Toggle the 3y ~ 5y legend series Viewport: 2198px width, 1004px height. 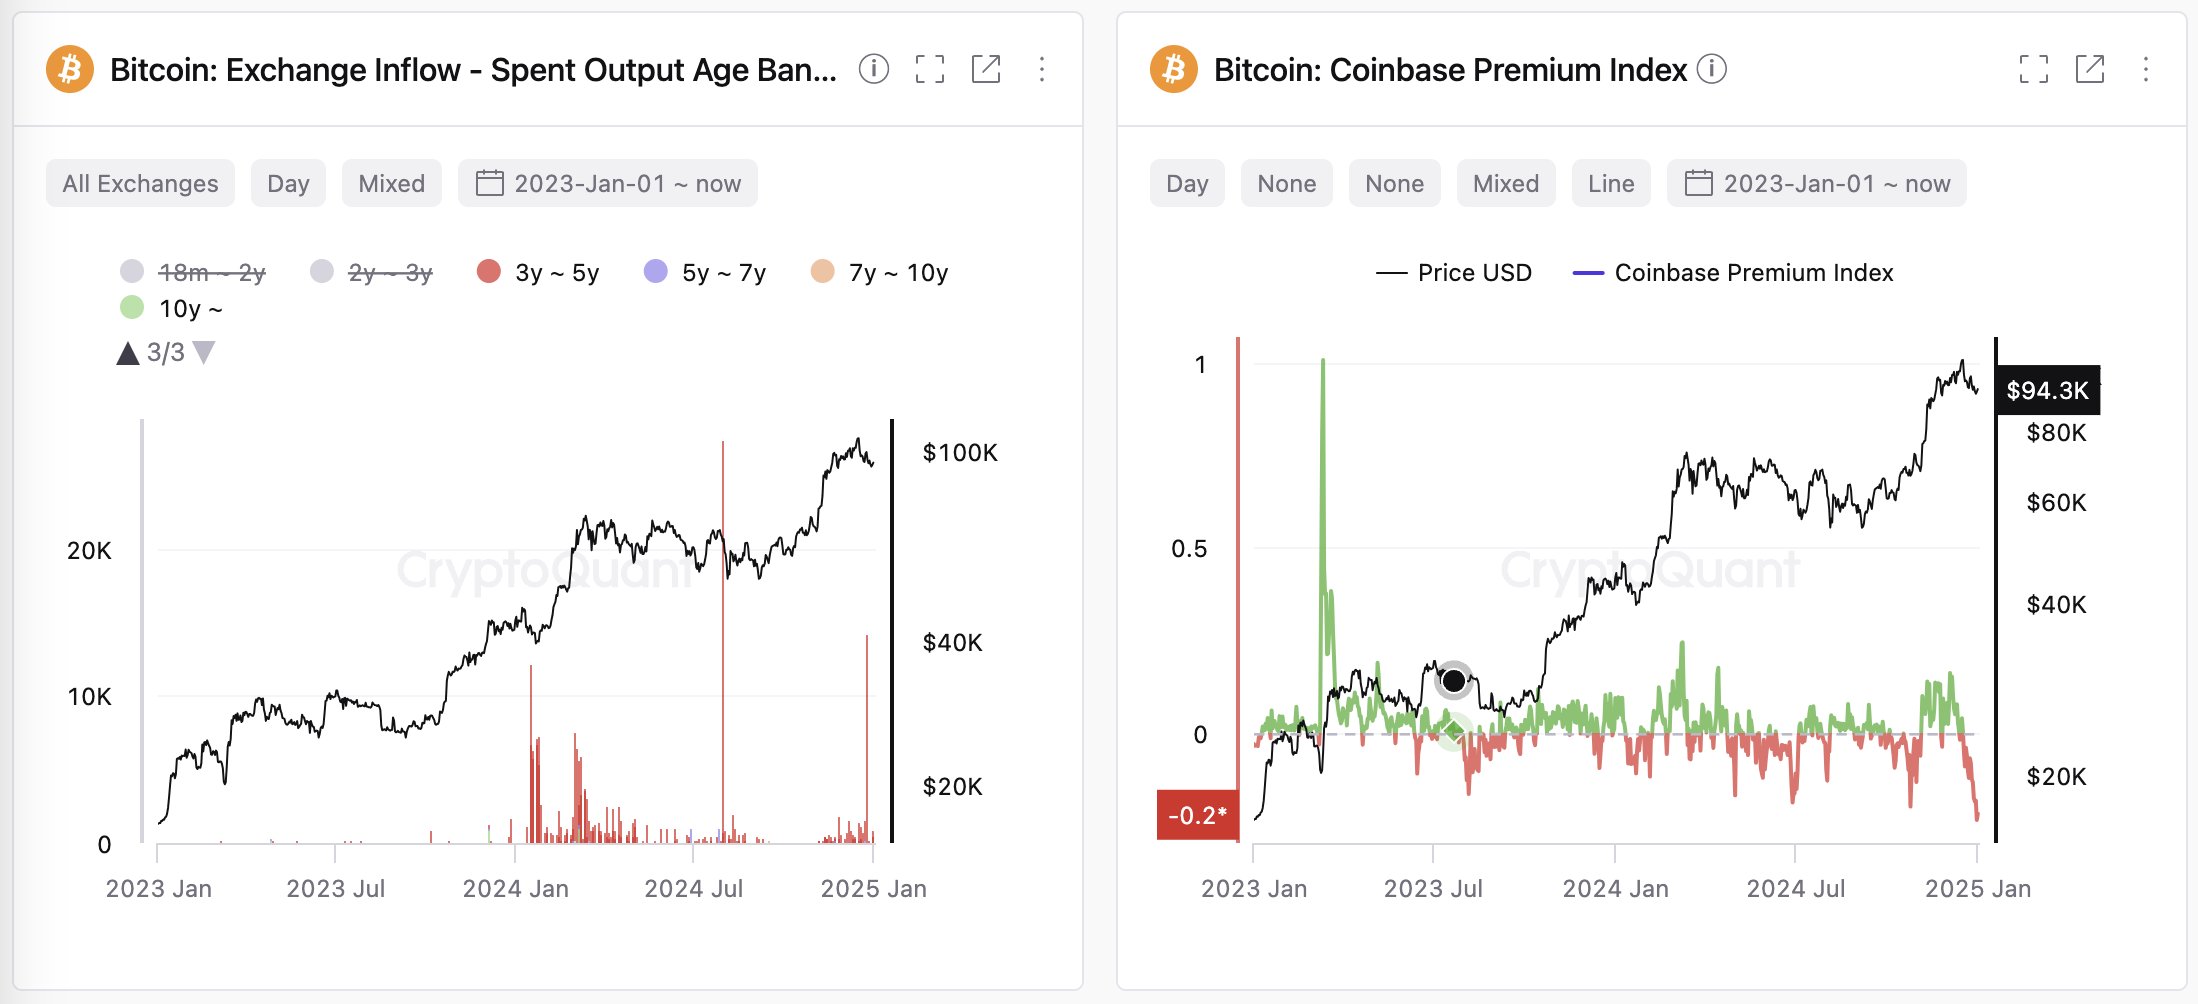[x=538, y=272]
